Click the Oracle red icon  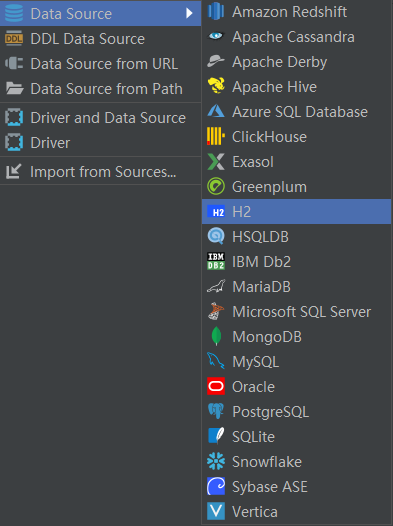[x=216, y=386]
